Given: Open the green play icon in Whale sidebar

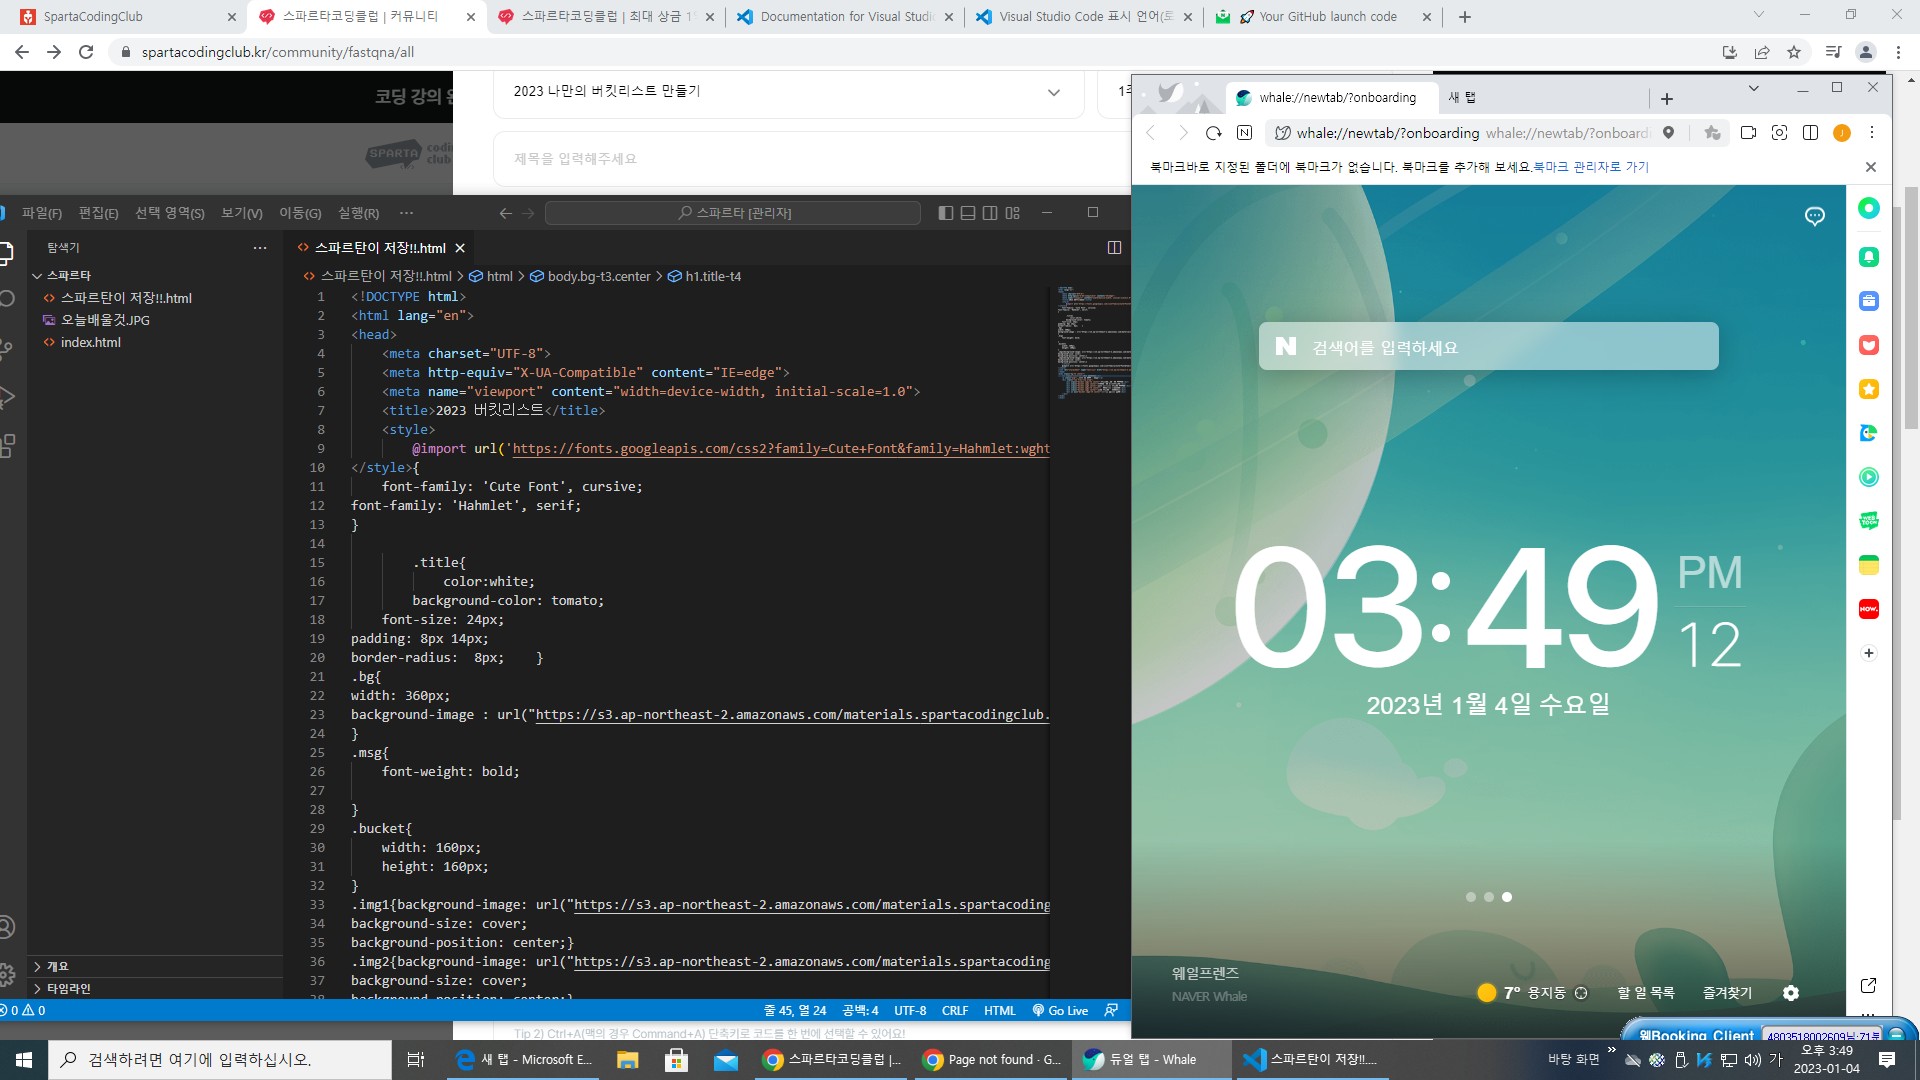Looking at the screenshot, I should tap(1868, 477).
